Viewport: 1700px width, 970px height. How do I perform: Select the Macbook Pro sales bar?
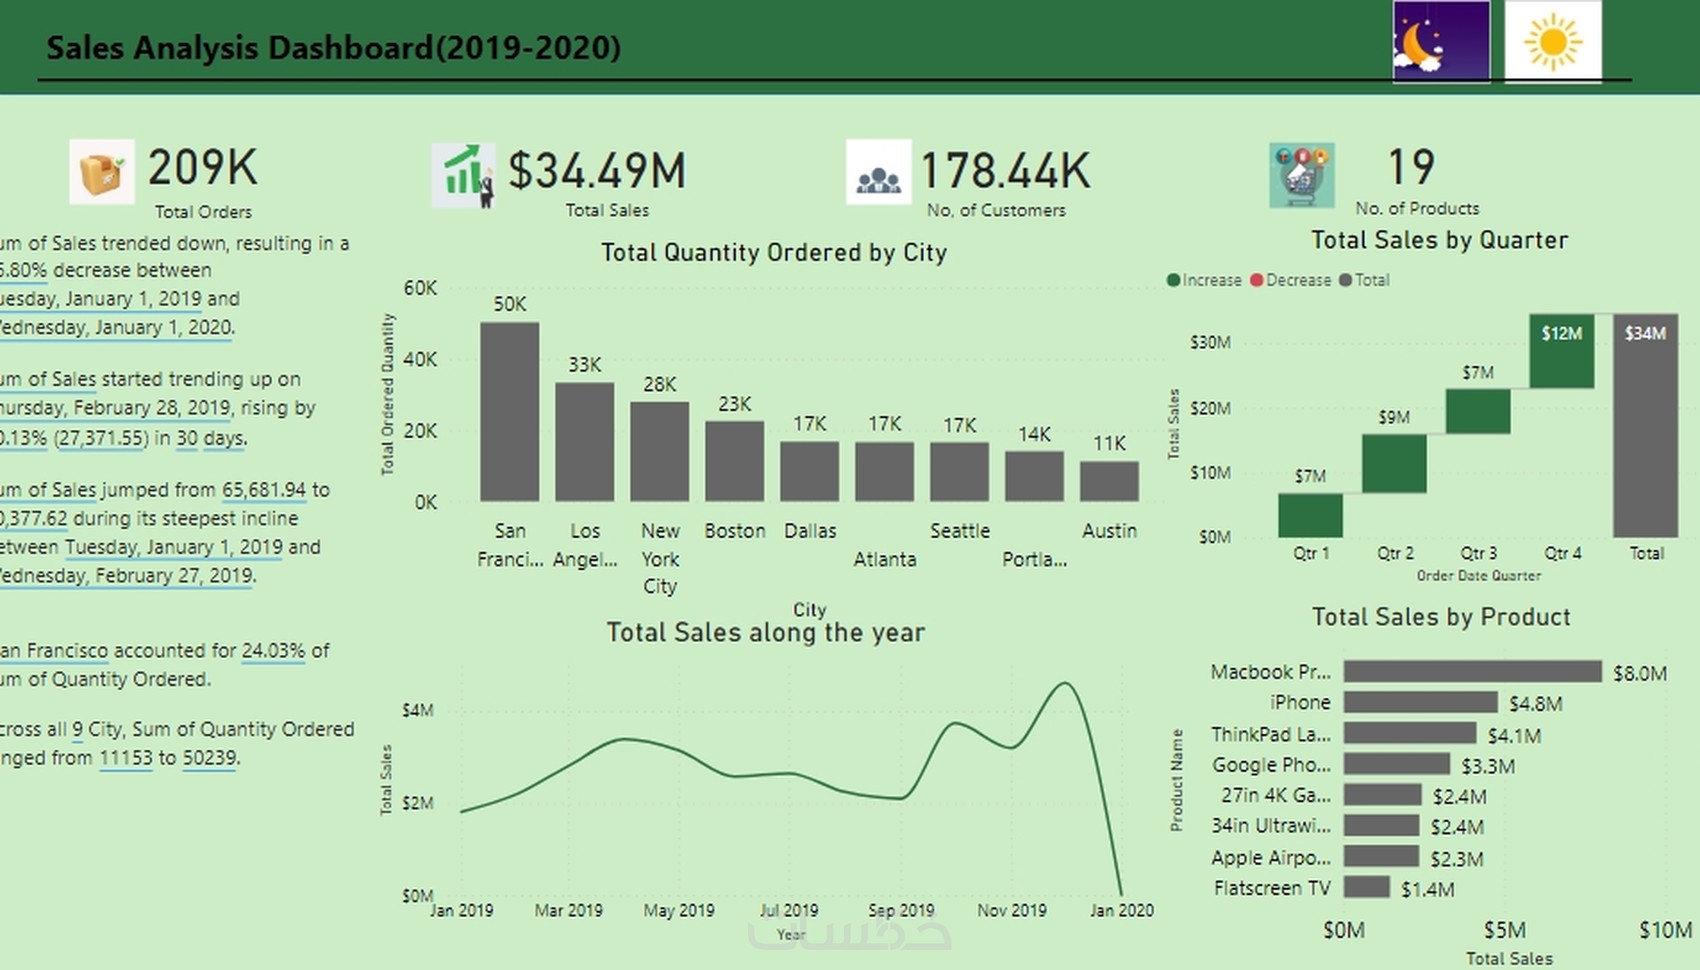[x=1472, y=671]
